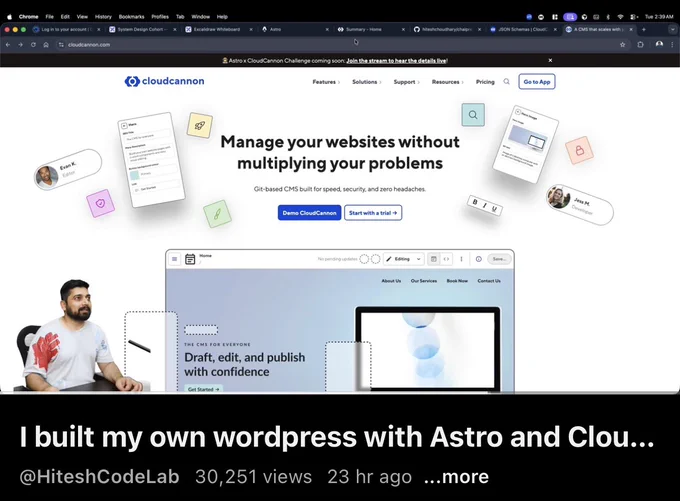This screenshot has height=501, width=680.
Task: Open the @HiteshCodeLab channel name
Action: (x=99, y=476)
